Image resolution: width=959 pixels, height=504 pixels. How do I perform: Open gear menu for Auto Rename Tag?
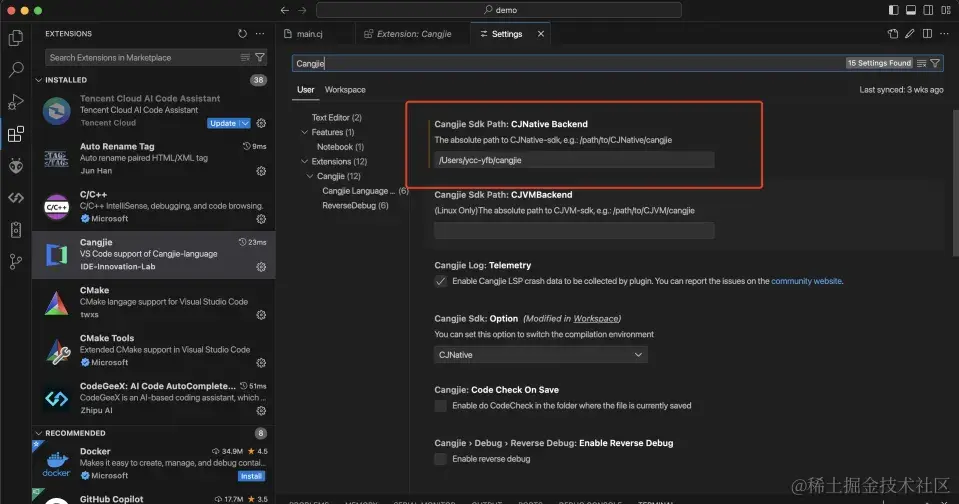click(261, 171)
